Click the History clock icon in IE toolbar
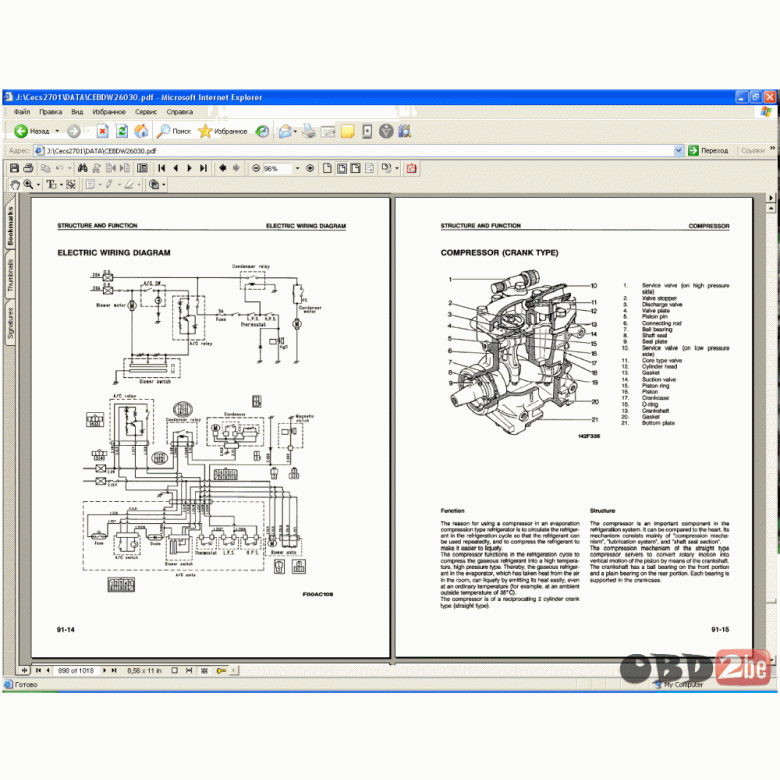The width and height of the screenshot is (780, 780). (262, 131)
